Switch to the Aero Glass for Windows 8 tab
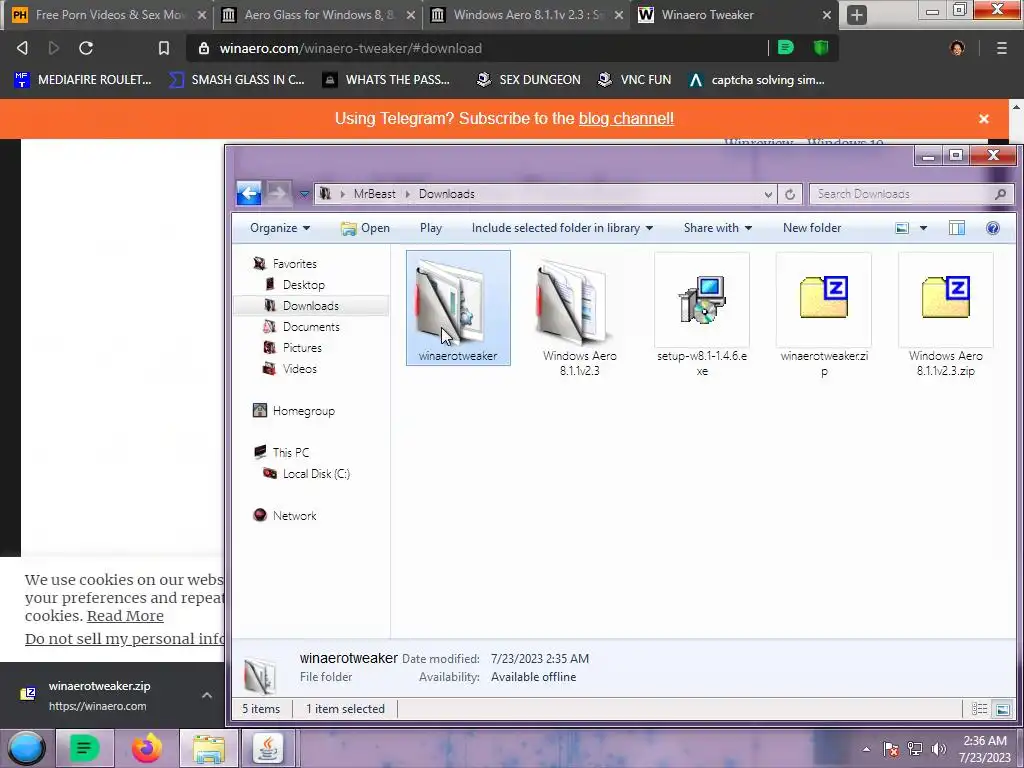The image size is (1024, 768). coord(318,15)
